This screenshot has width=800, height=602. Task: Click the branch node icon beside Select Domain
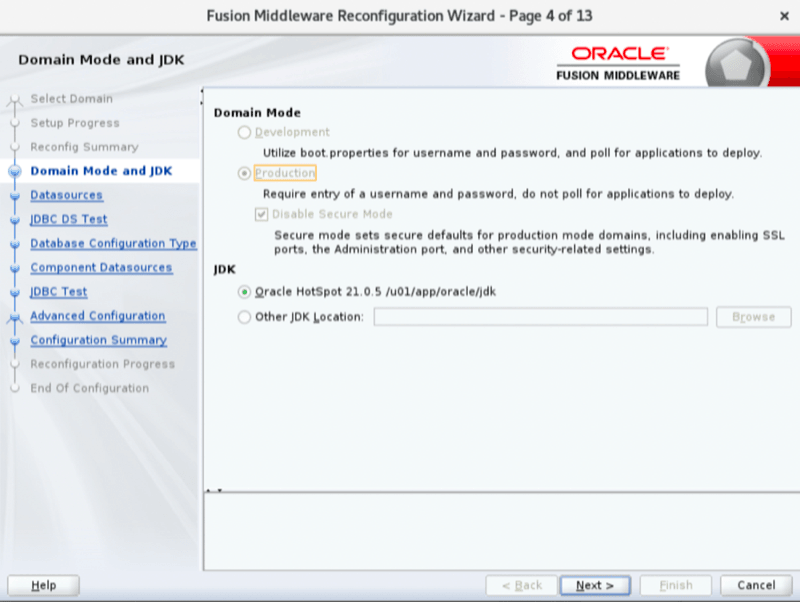point(15,100)
